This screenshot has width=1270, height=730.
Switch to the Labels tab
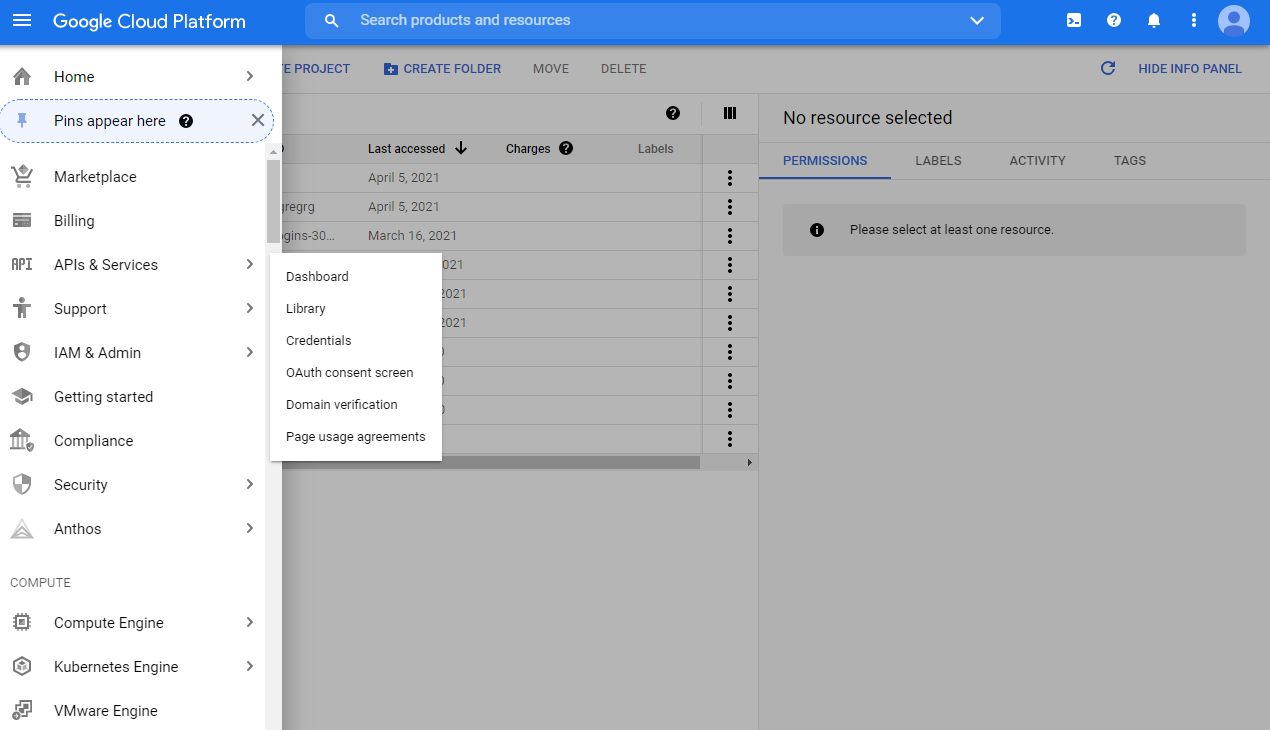point(938,161)
